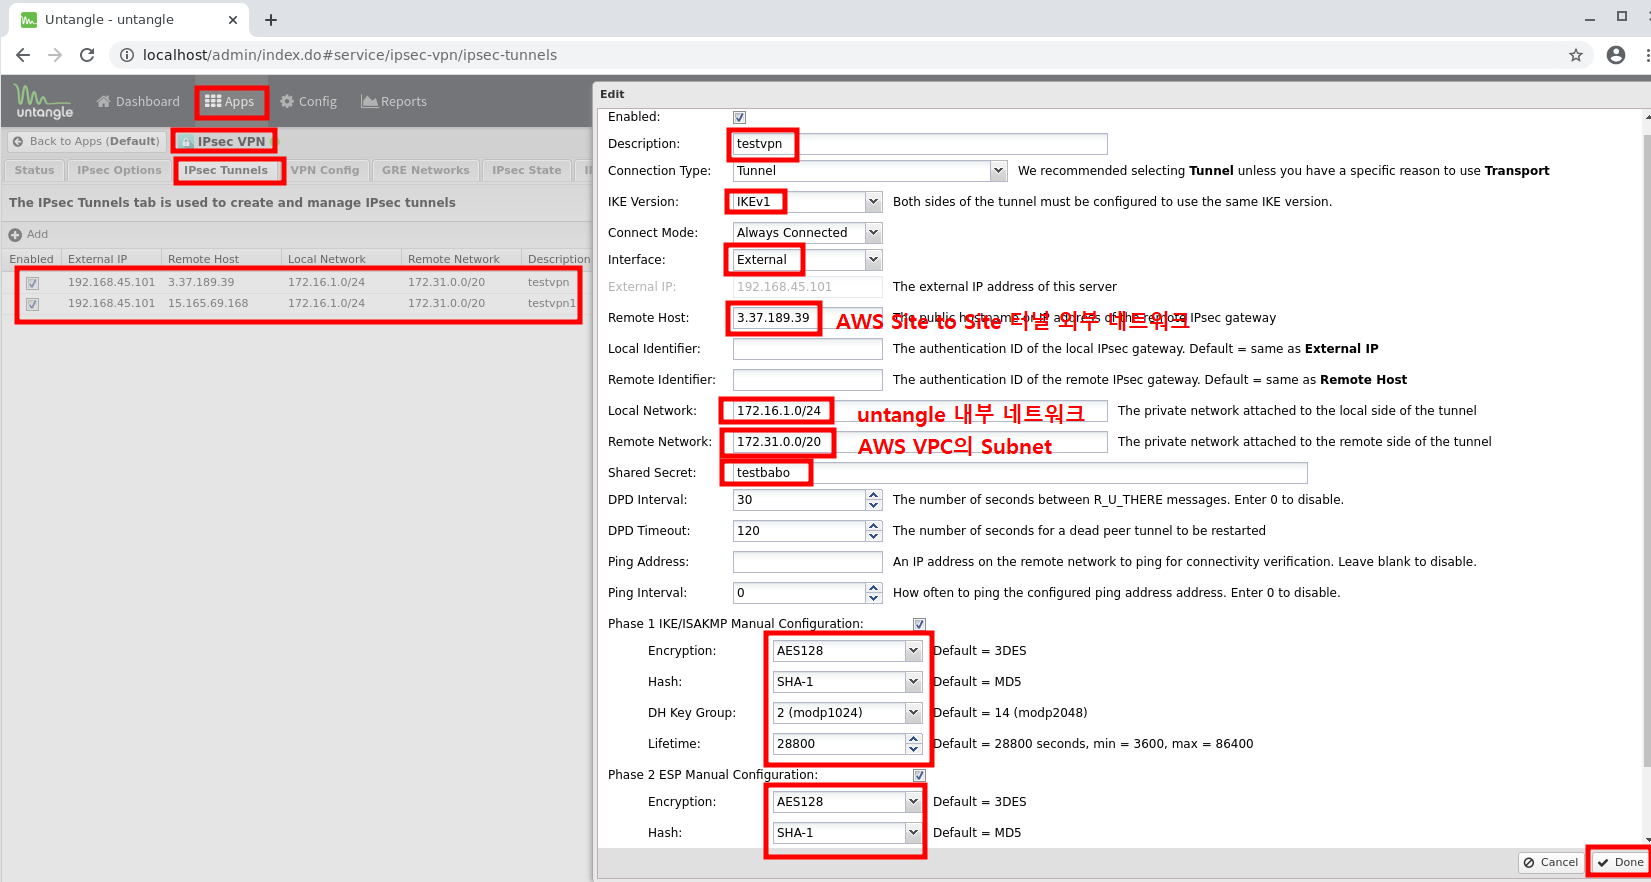Viewport: 1651px width, 882px height.
Task: Open the Reports page
Action: click(x=394, y=101)
